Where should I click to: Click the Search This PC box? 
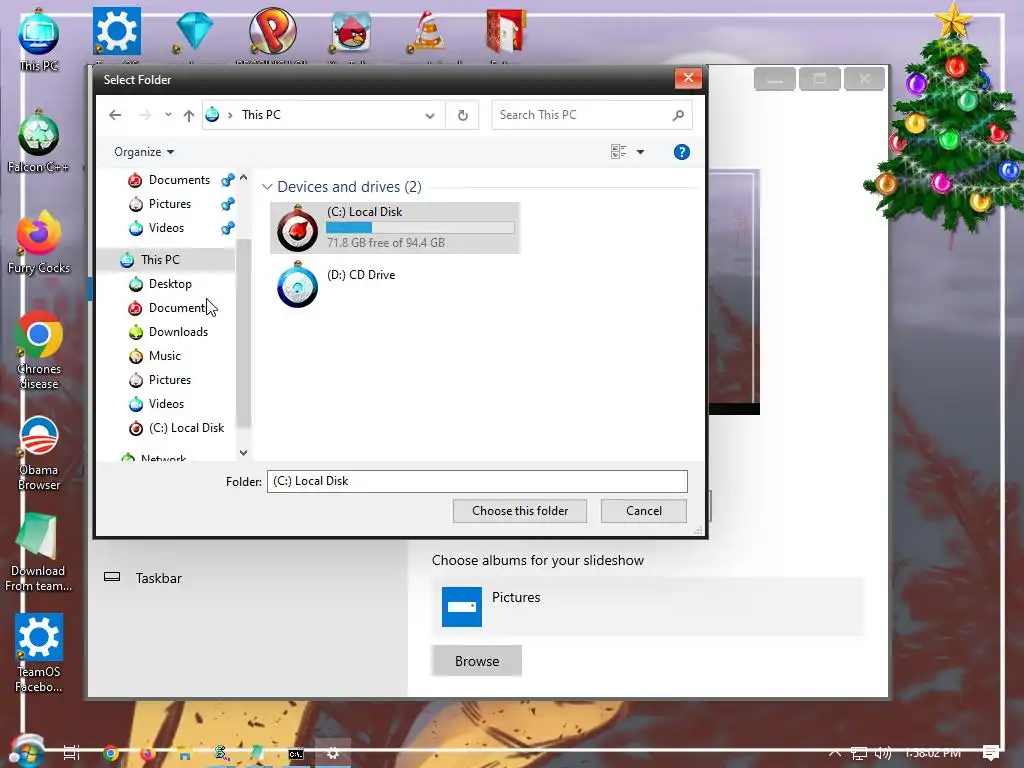[x=592, y=115]
